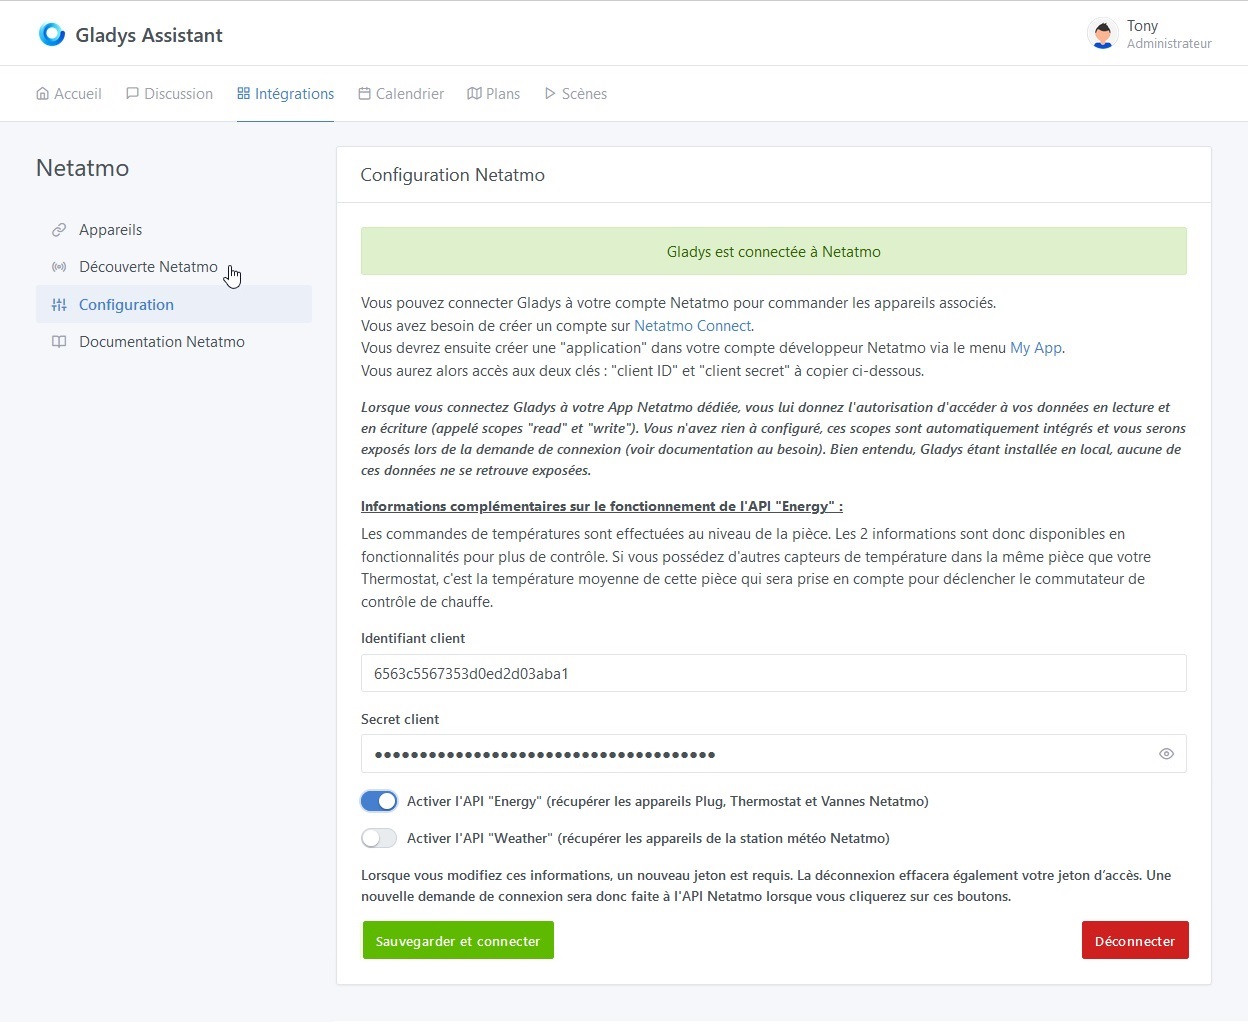
Task: Click Tony's profile avatar
Action: 1102,34
